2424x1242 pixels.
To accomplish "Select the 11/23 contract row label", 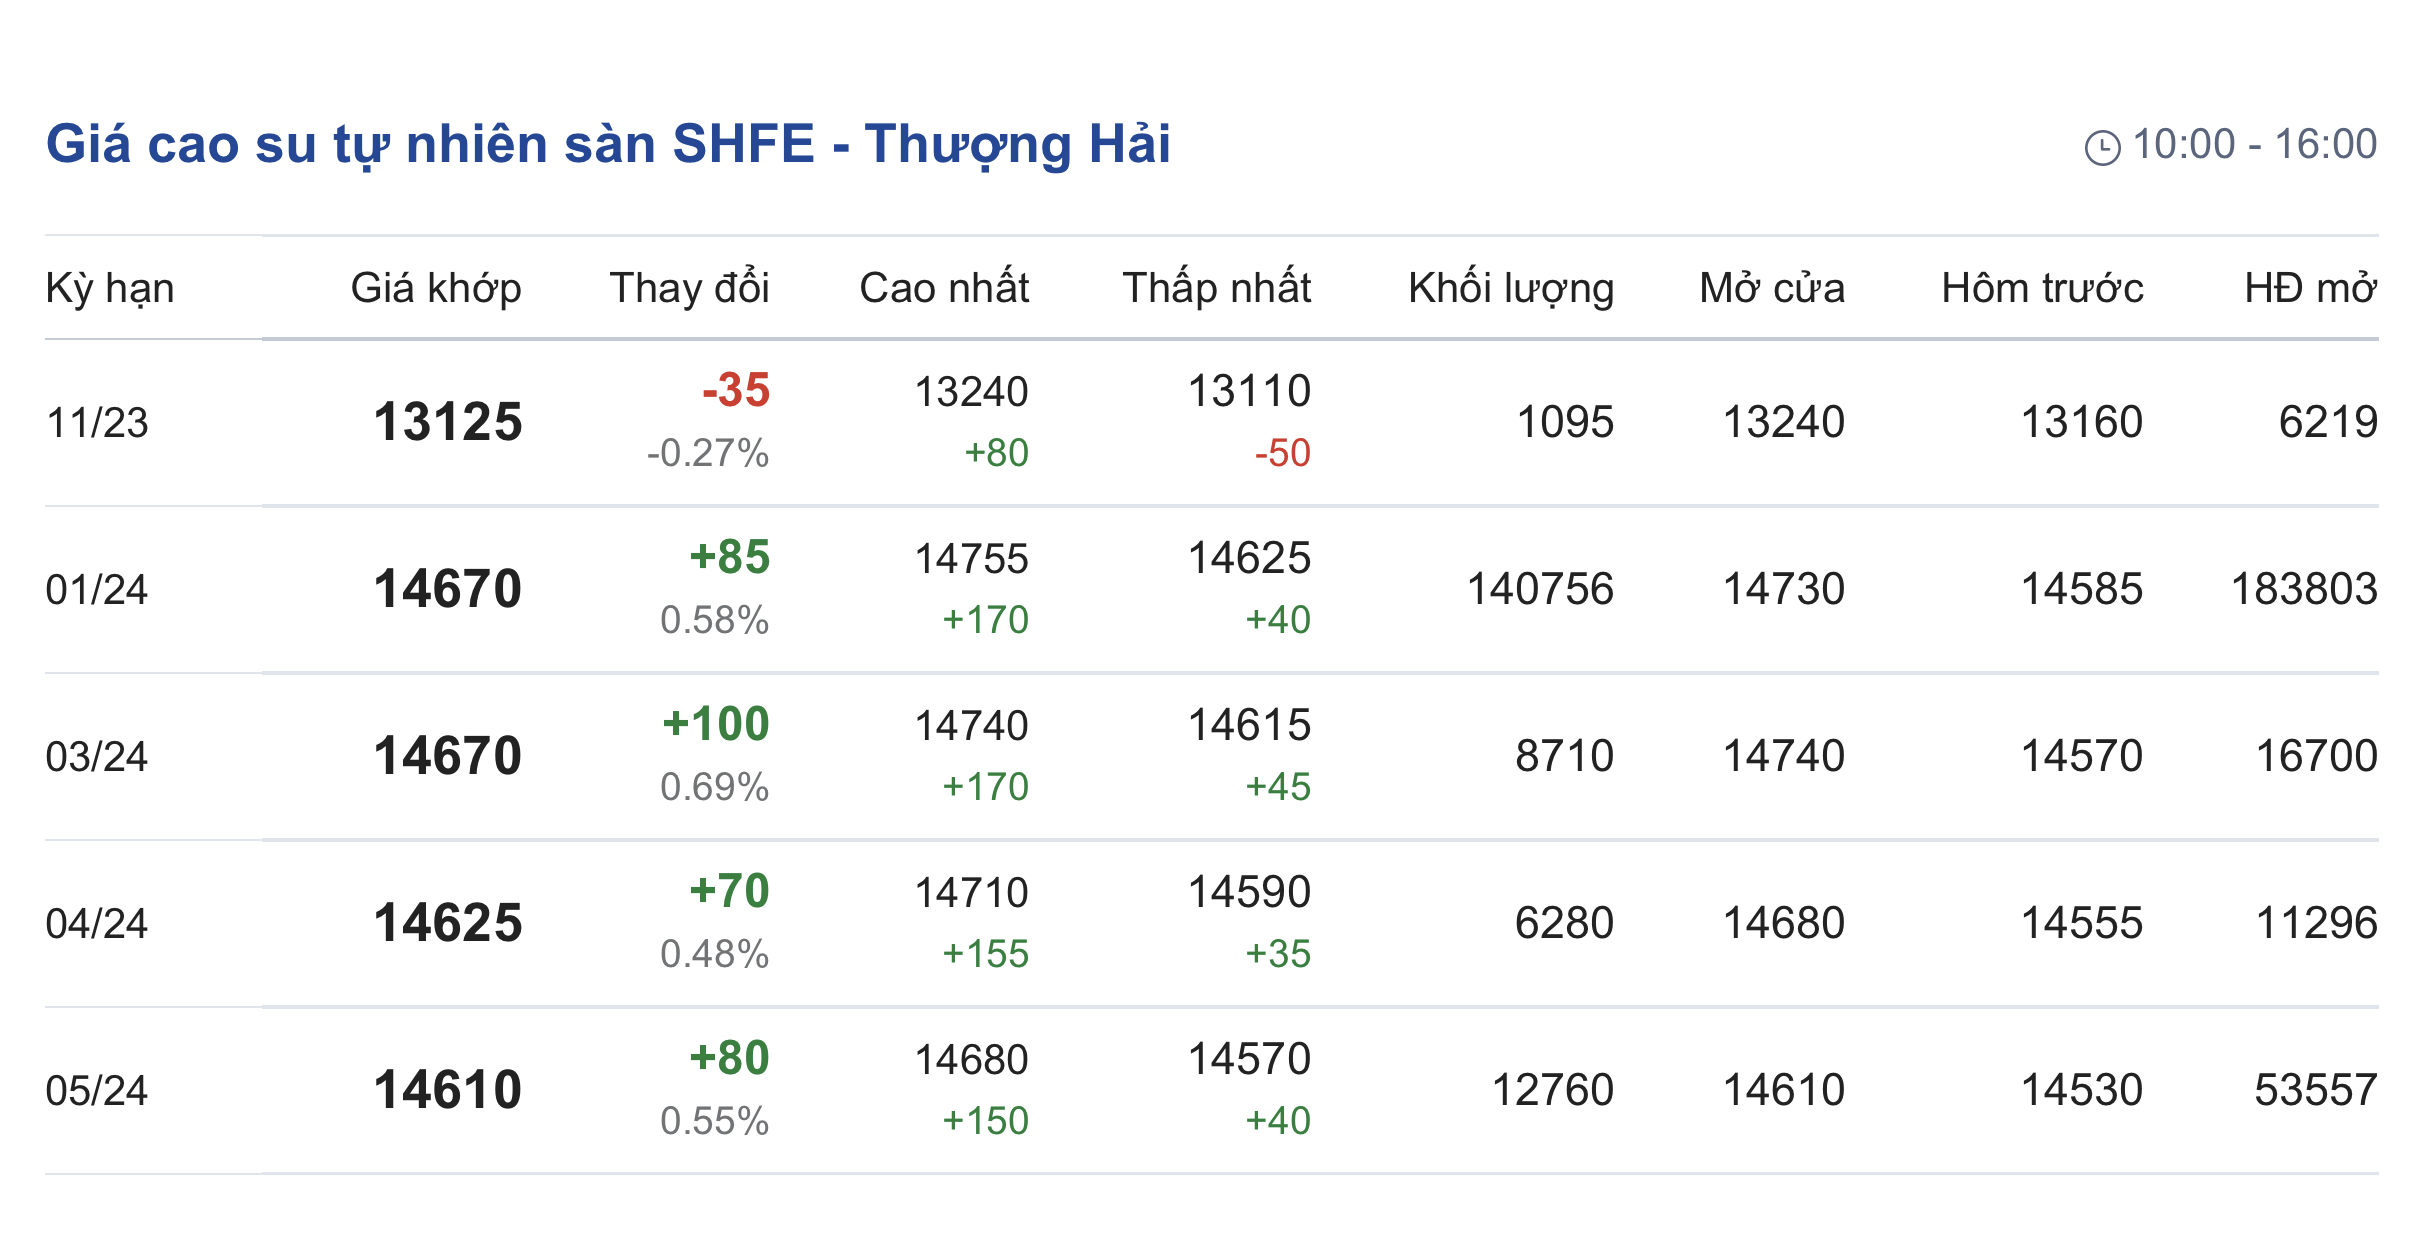I will (x=97, y=423).
